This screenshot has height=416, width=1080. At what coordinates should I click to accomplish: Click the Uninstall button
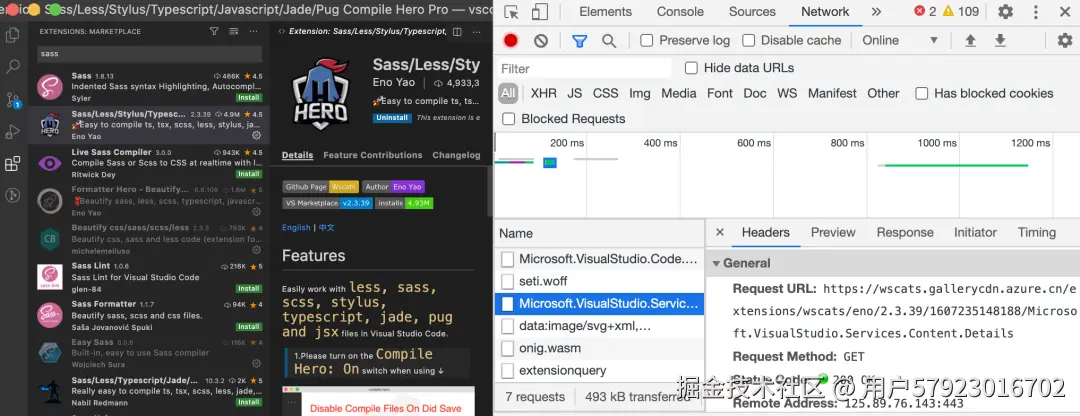click(392, 118)
